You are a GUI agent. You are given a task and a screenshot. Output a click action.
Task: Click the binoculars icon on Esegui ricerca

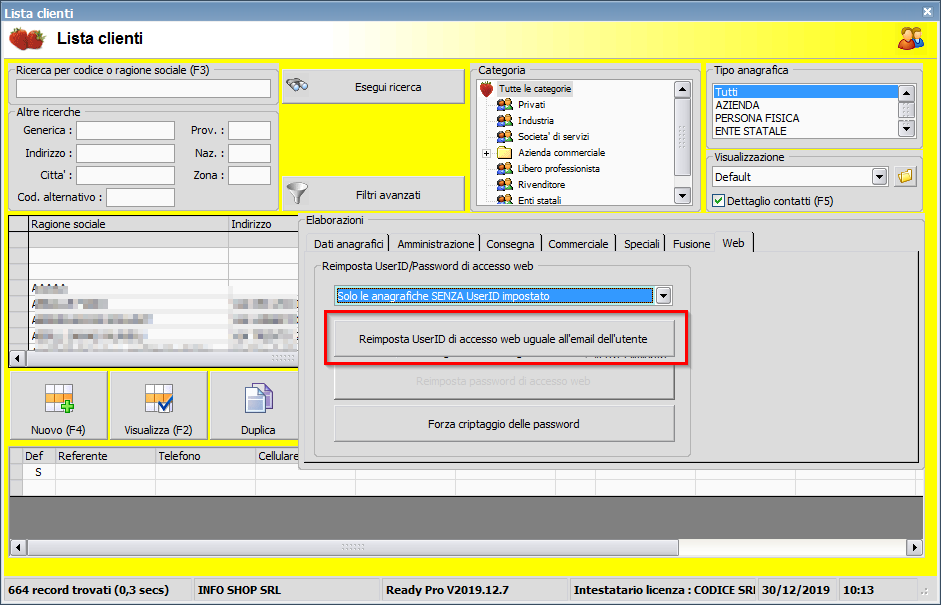pos(297,86)
